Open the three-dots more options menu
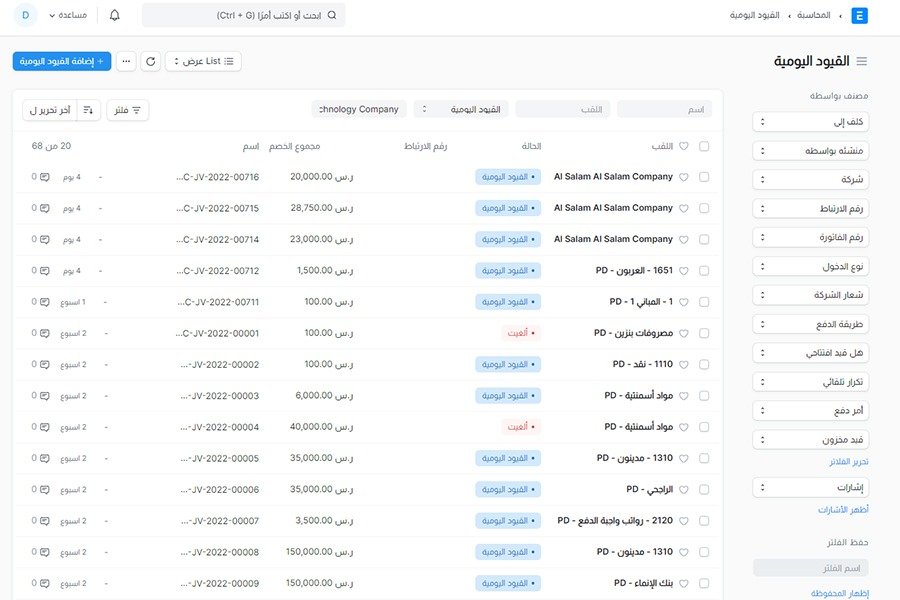The width and height of the screenshot is (900, 600). (x=126, y=62)
